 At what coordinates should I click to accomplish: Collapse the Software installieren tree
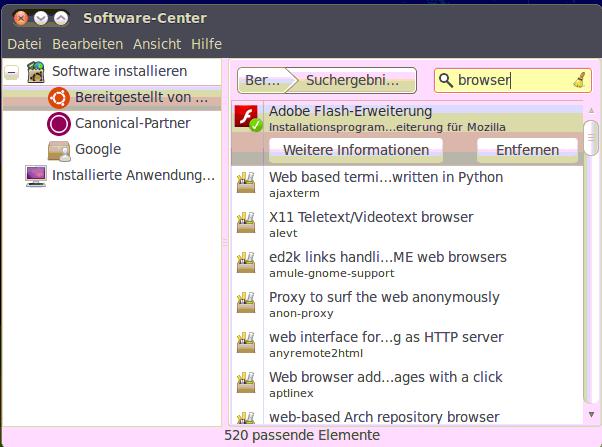coord(11,72)
